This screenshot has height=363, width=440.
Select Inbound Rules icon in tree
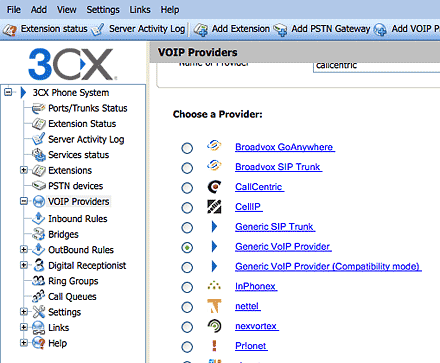pyautogui.click(x=38, y=219)
